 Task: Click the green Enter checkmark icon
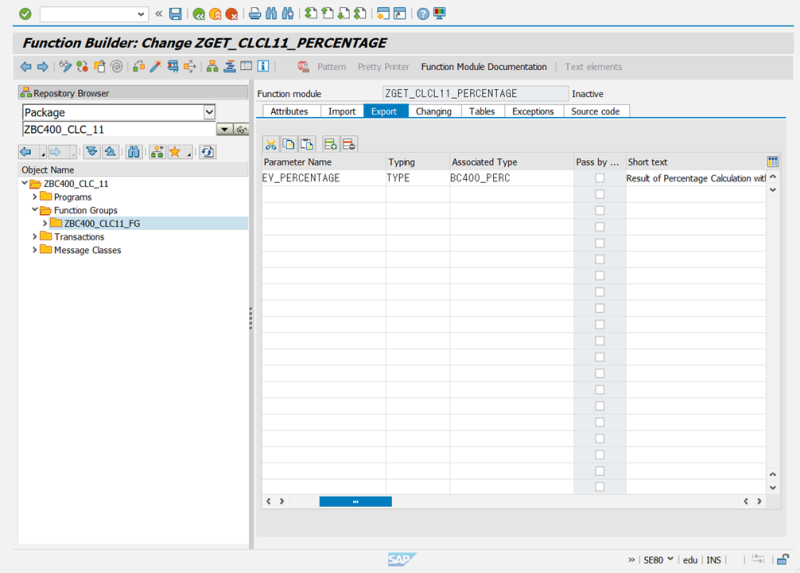[x=25, y=14]
